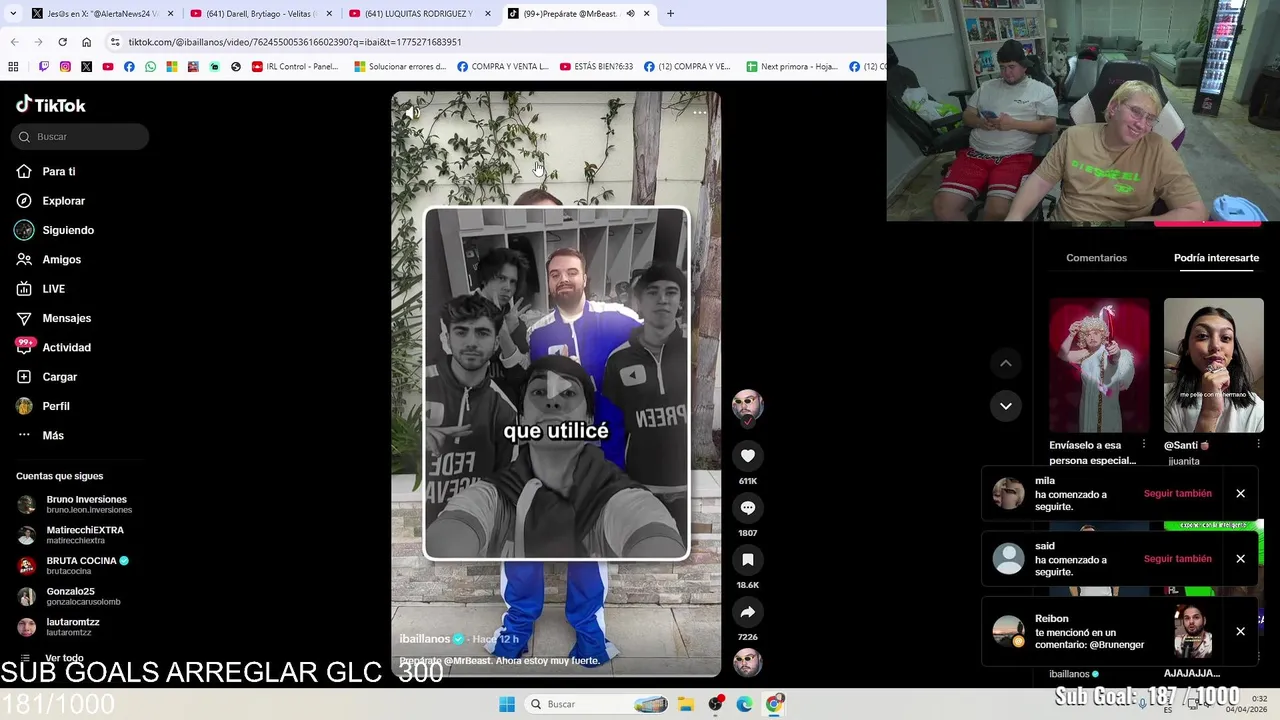The width and height of the screenshot is (1280, 720).
Task: View site information icon in address bar
Action: (115, 42)
